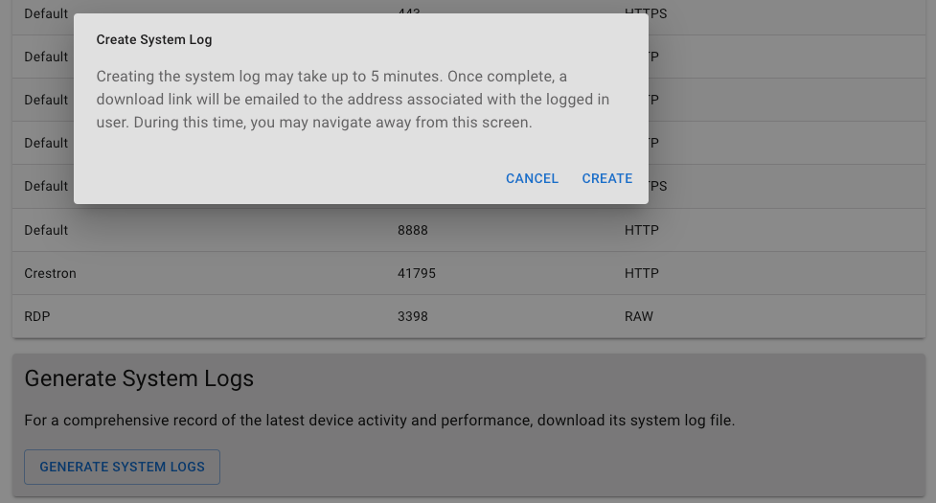Click the Generate System Logs section heading
Screen dimensions: 936x504
pyautogui.click(x=139, y=378)
